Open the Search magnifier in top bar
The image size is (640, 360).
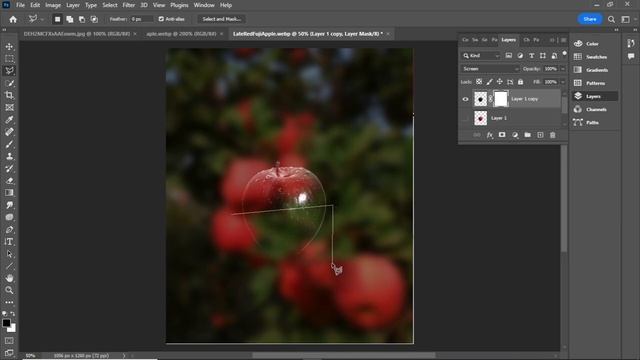coord(611,19)
